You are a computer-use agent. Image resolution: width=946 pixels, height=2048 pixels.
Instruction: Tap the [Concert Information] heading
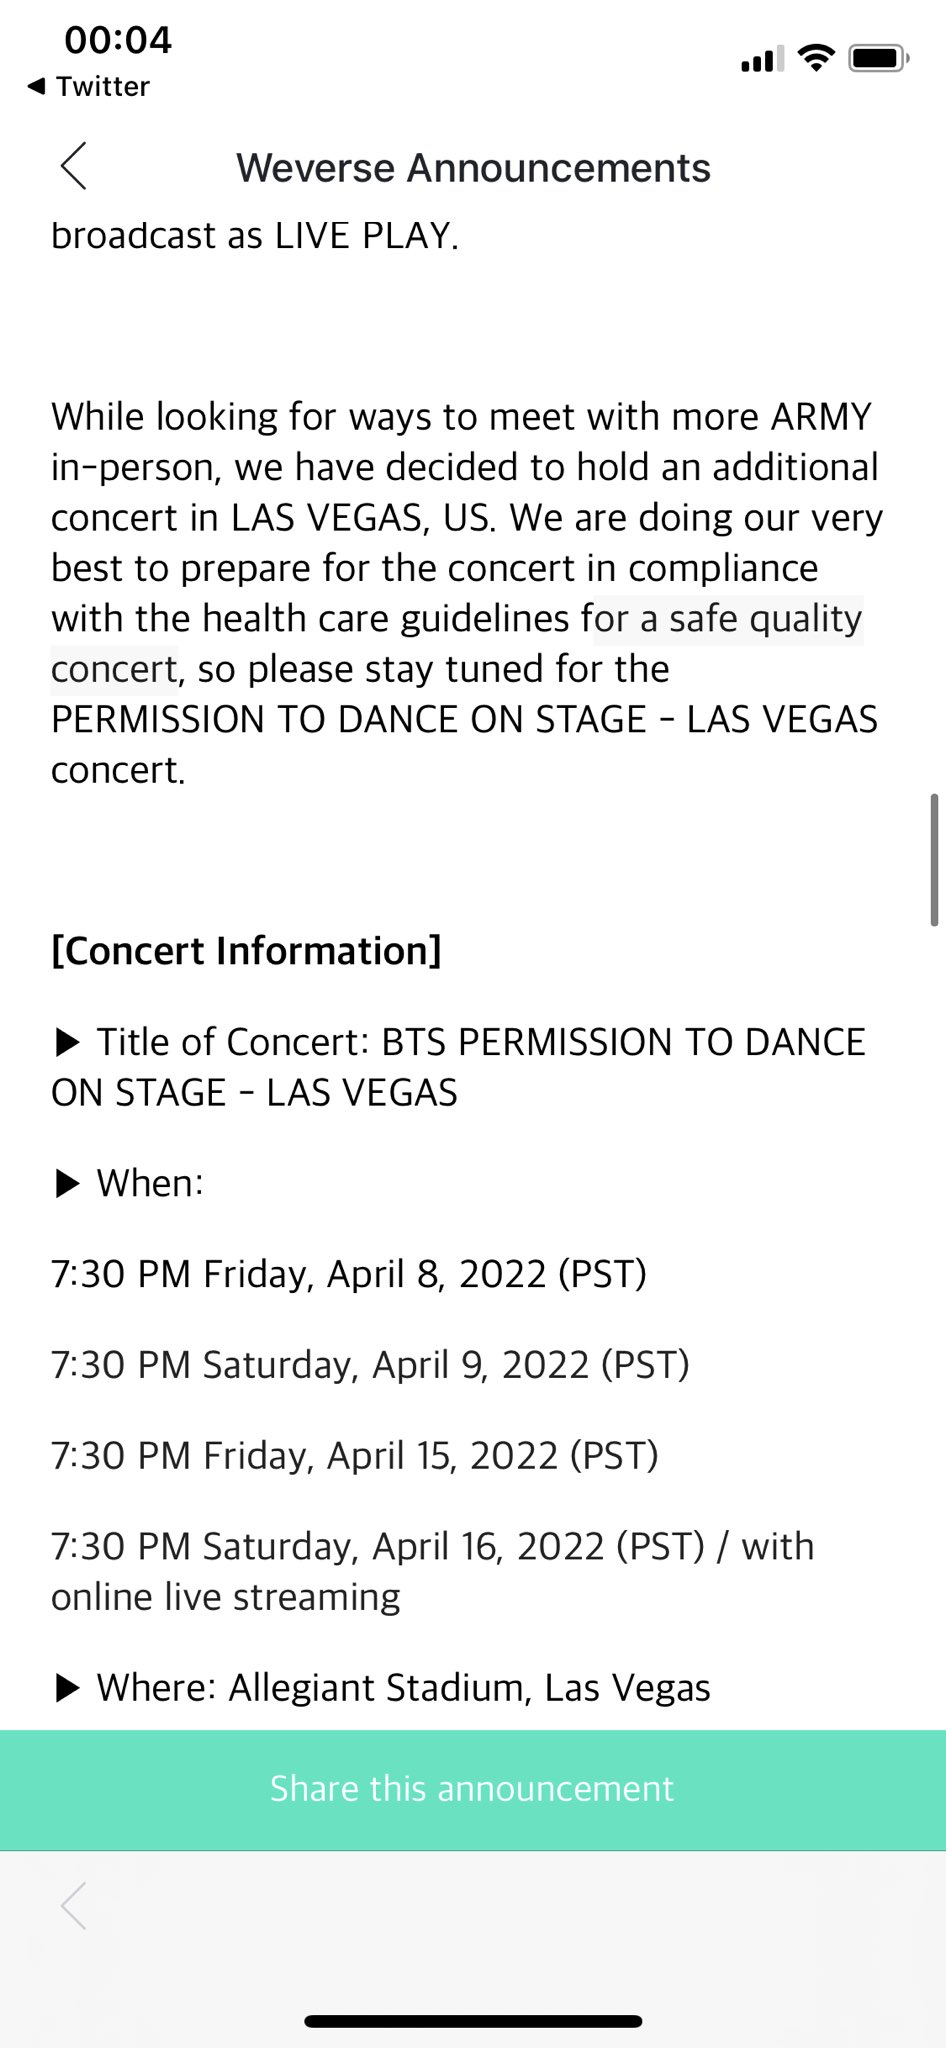246,951
